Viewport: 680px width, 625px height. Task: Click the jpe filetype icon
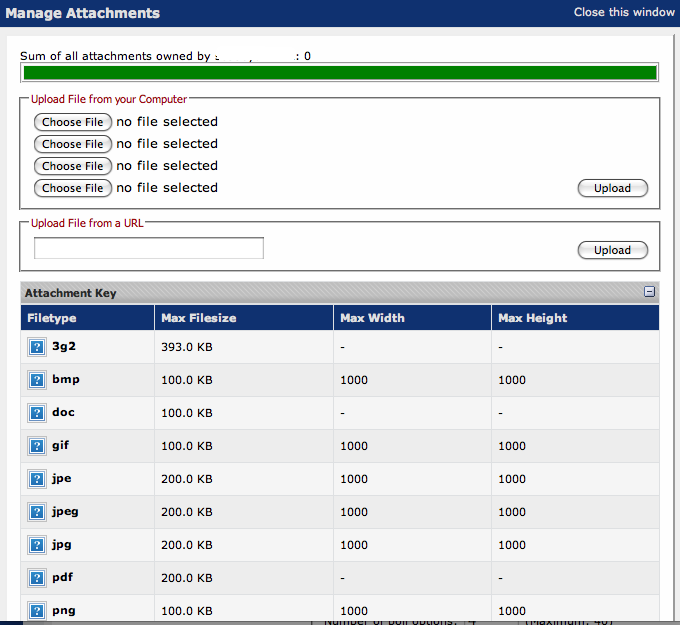click(37, 479)
